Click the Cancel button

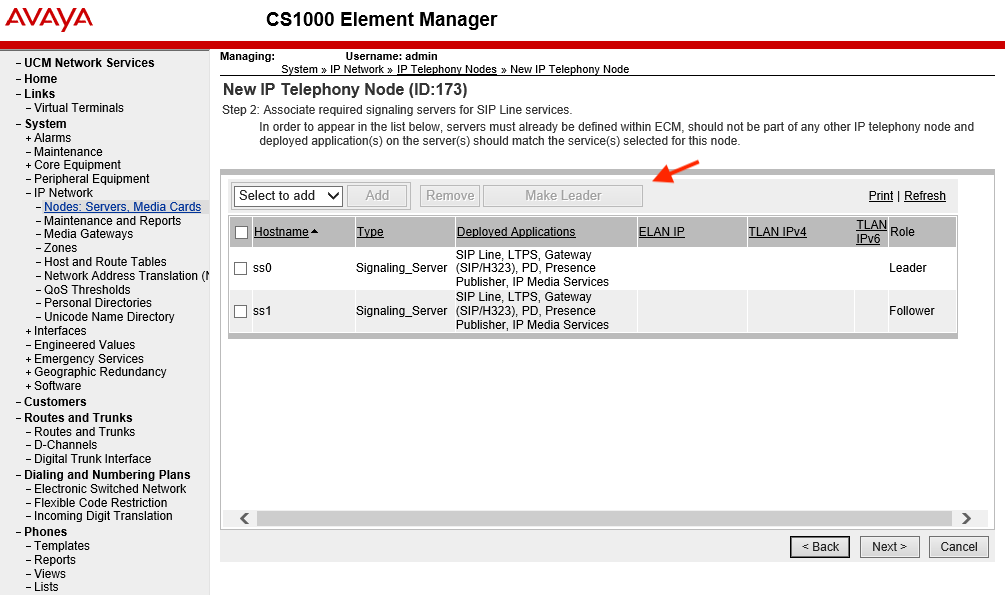958,547
